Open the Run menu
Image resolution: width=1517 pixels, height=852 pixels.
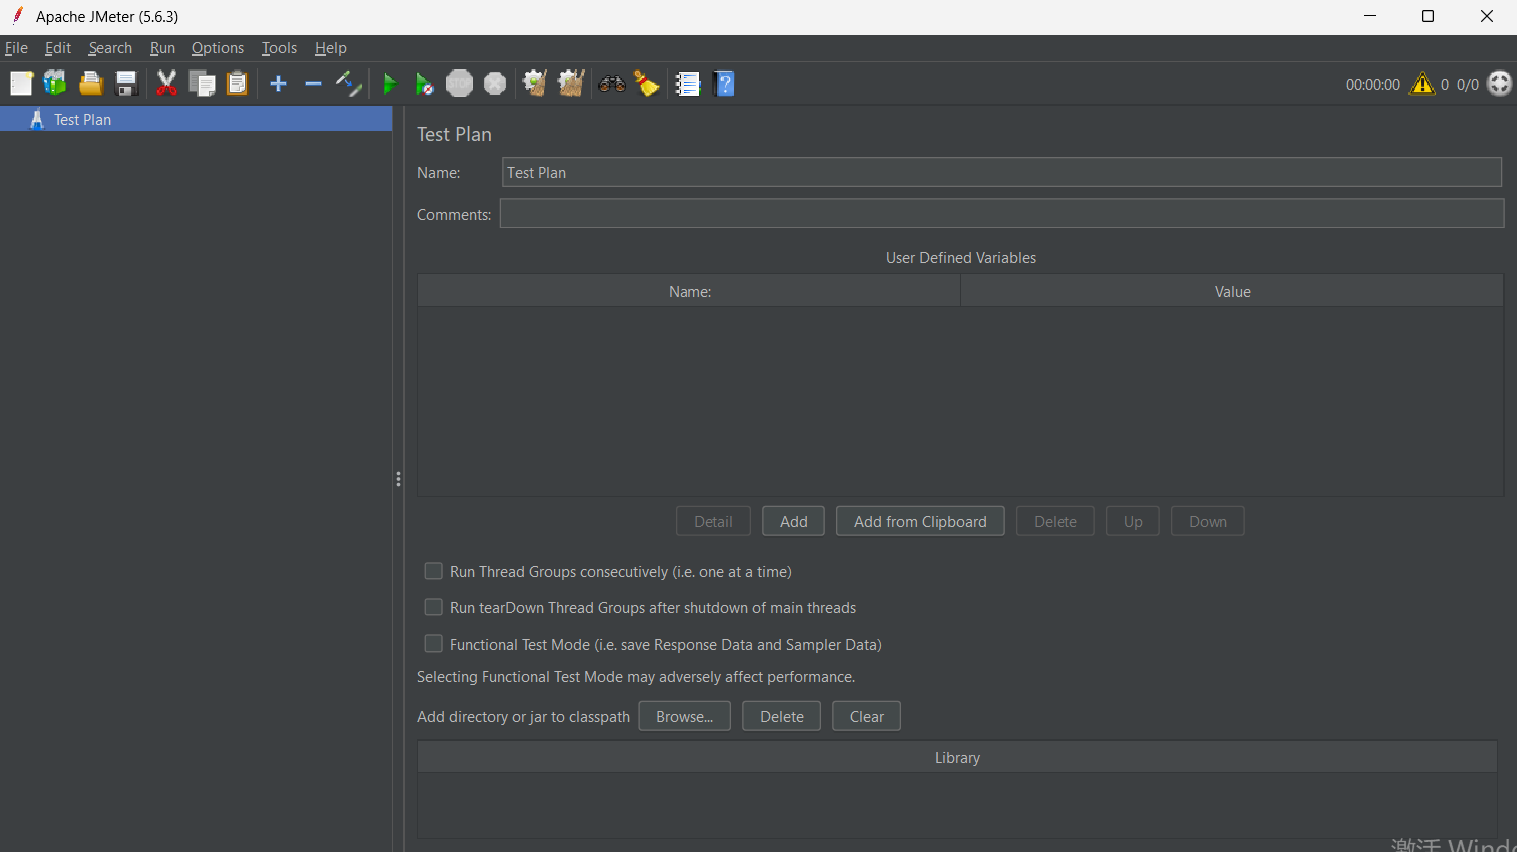[x=162, y=48]
